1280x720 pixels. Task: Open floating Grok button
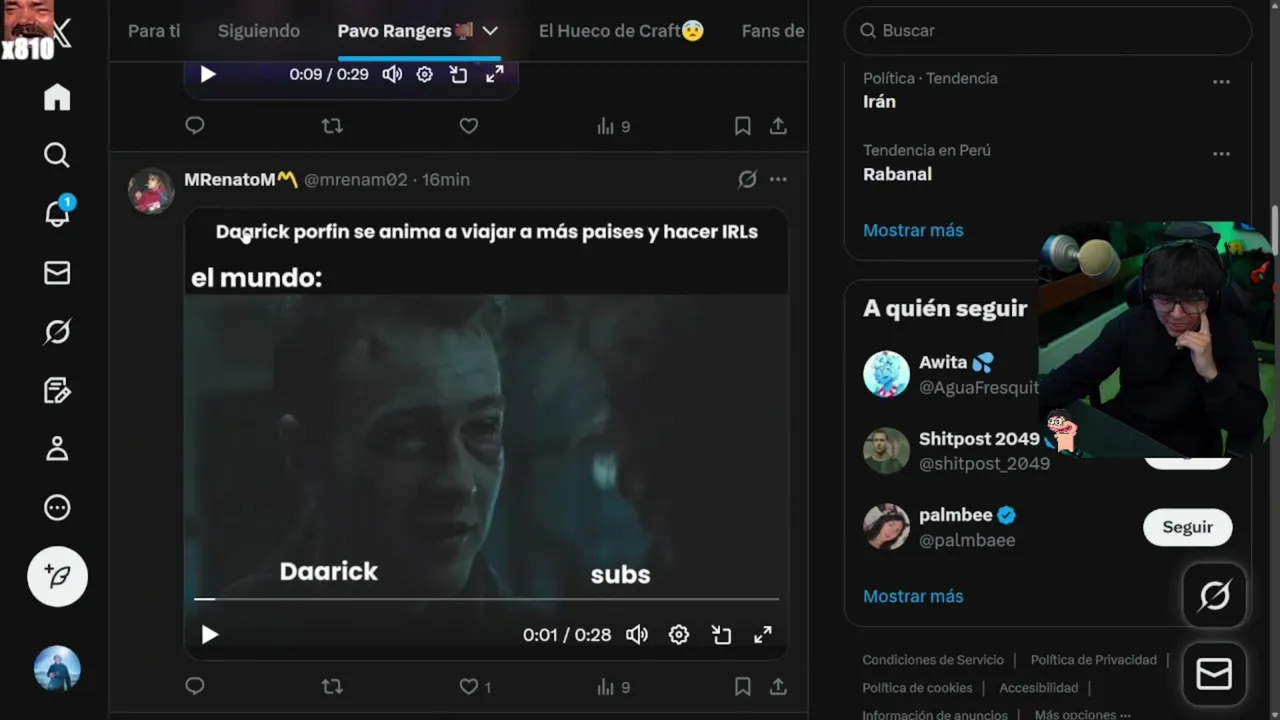click(x=1214, y=596)
